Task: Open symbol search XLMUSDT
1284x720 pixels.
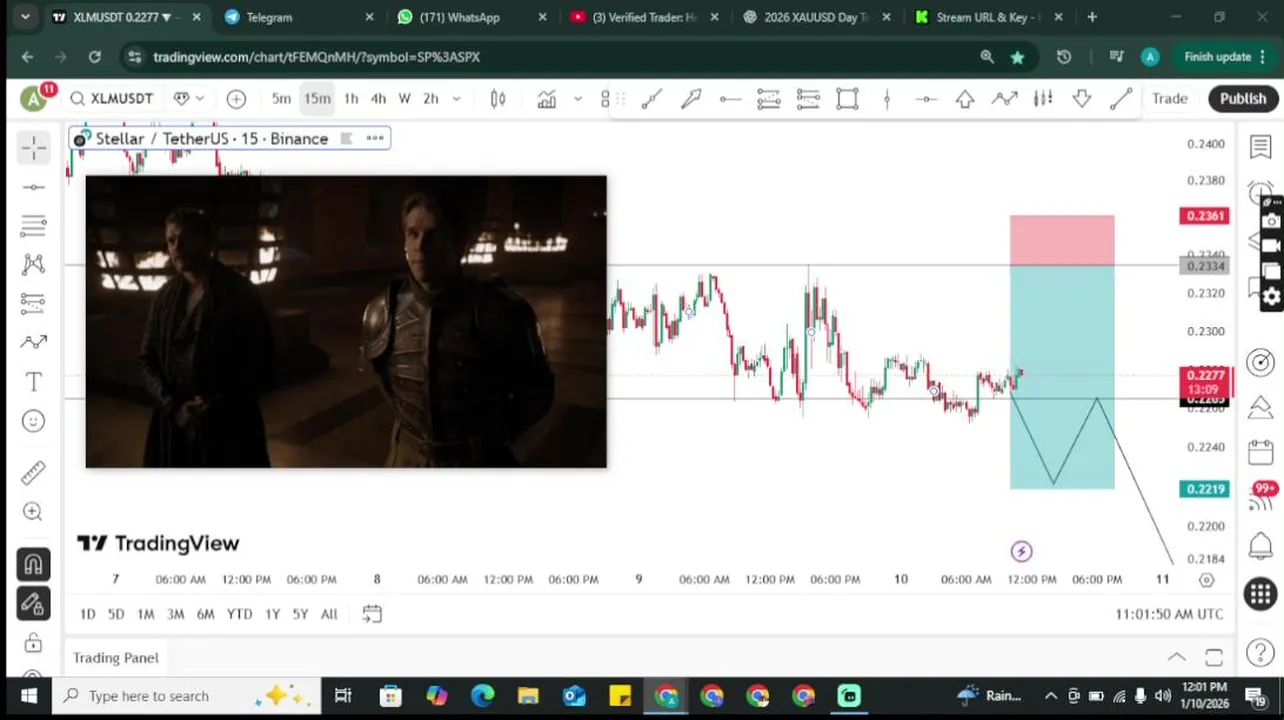Action: click(111, 98)
